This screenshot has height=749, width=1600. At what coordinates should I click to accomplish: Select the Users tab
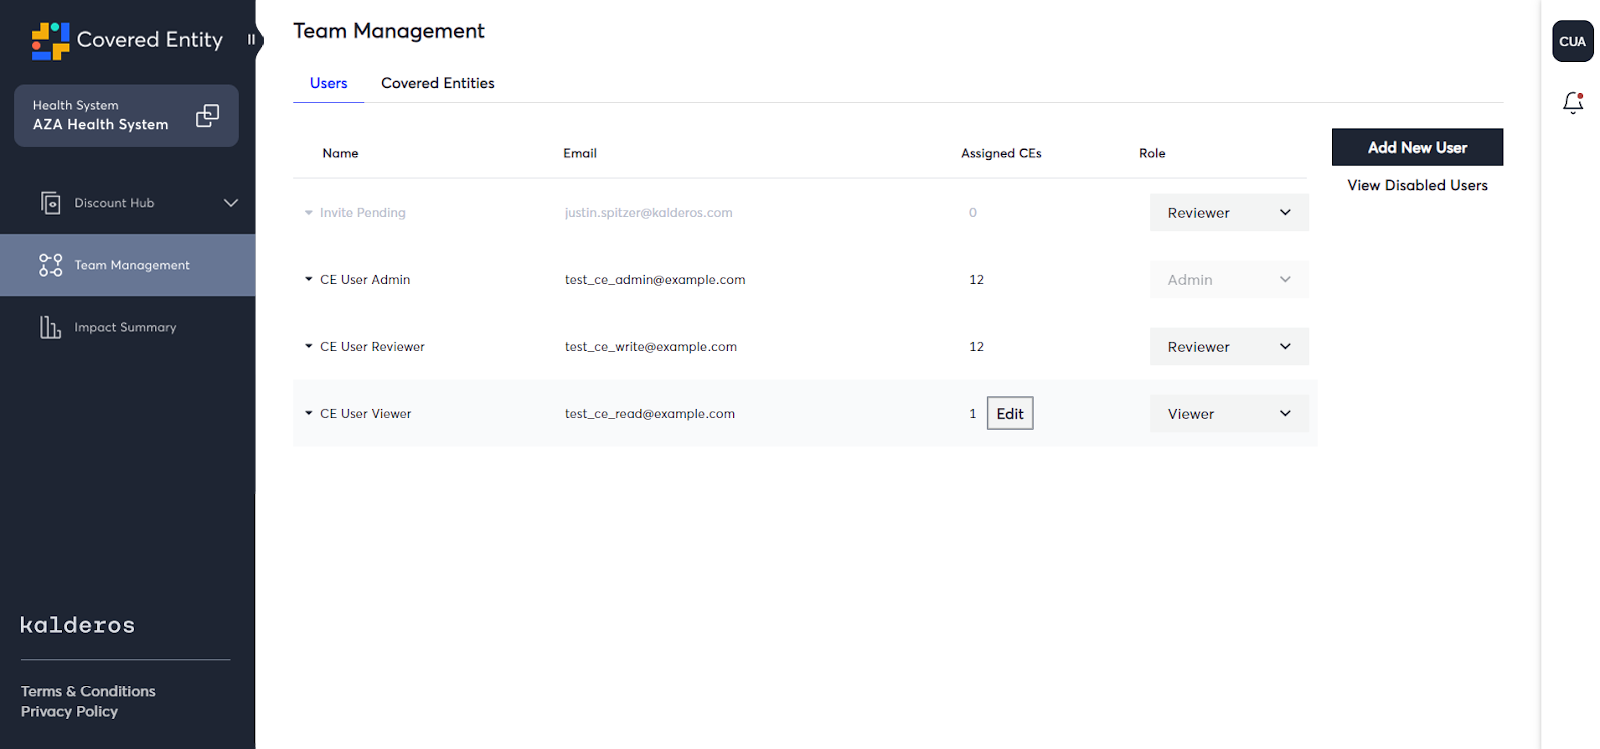pyautogui.click(x=329, y=83)
